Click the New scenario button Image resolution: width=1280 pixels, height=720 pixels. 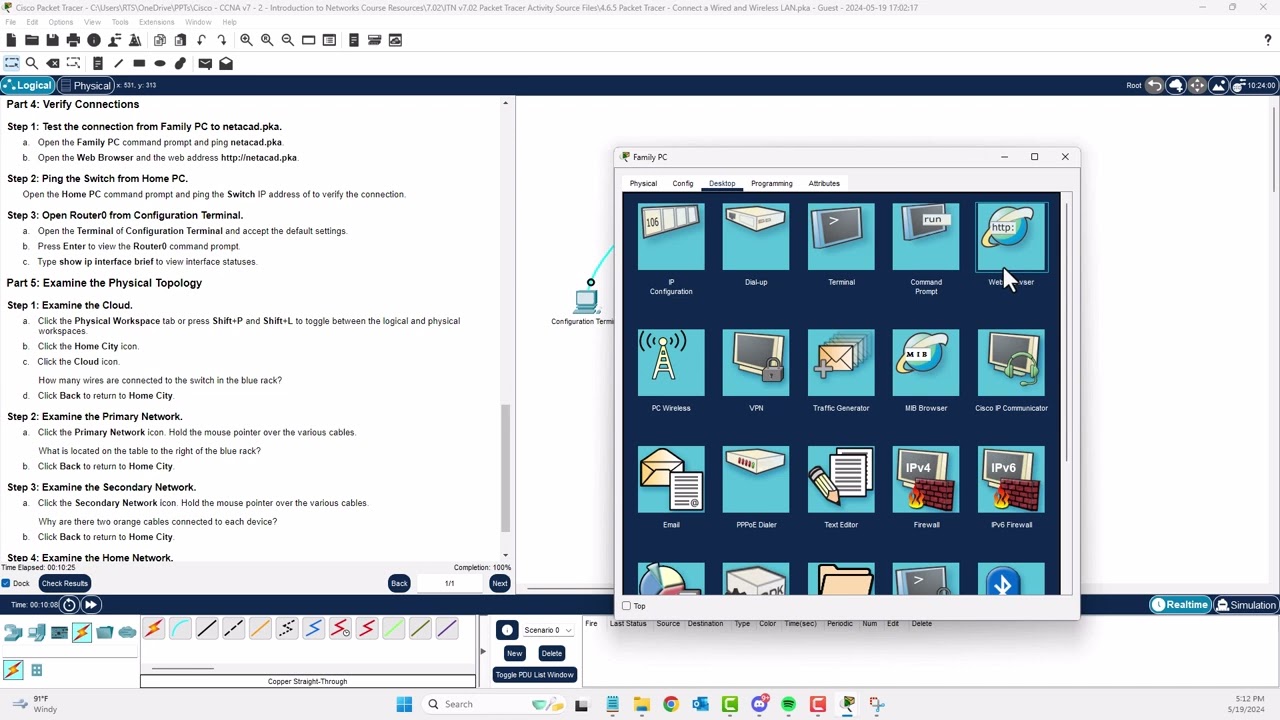(x=514, y=653)
